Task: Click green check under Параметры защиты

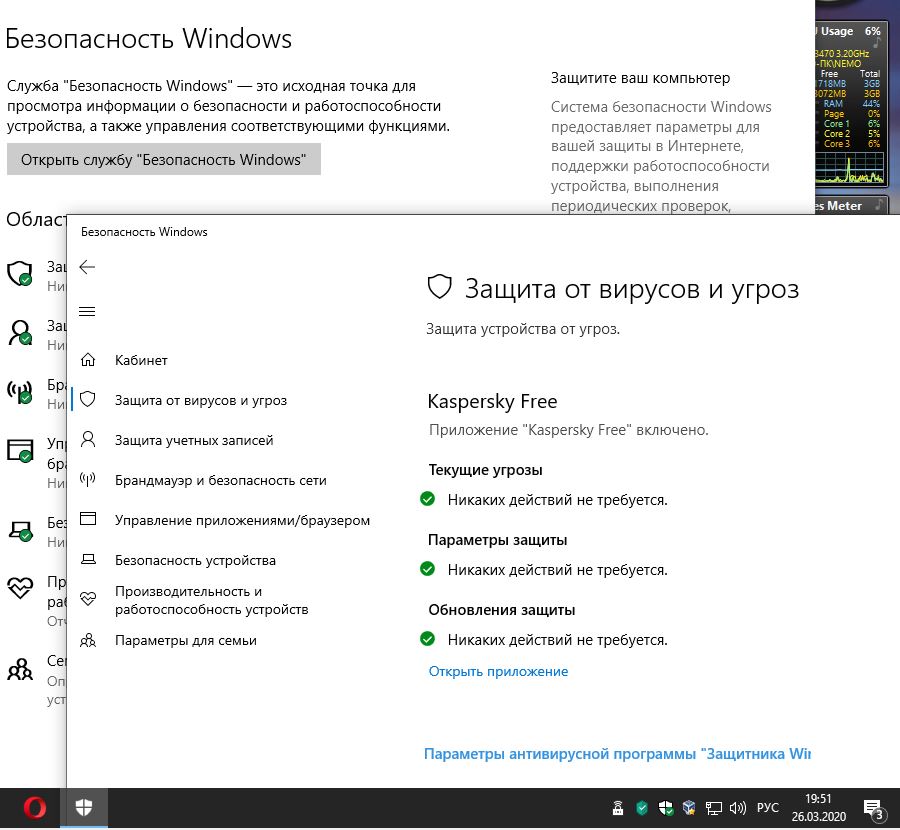Action: click(x=428, y=569)
